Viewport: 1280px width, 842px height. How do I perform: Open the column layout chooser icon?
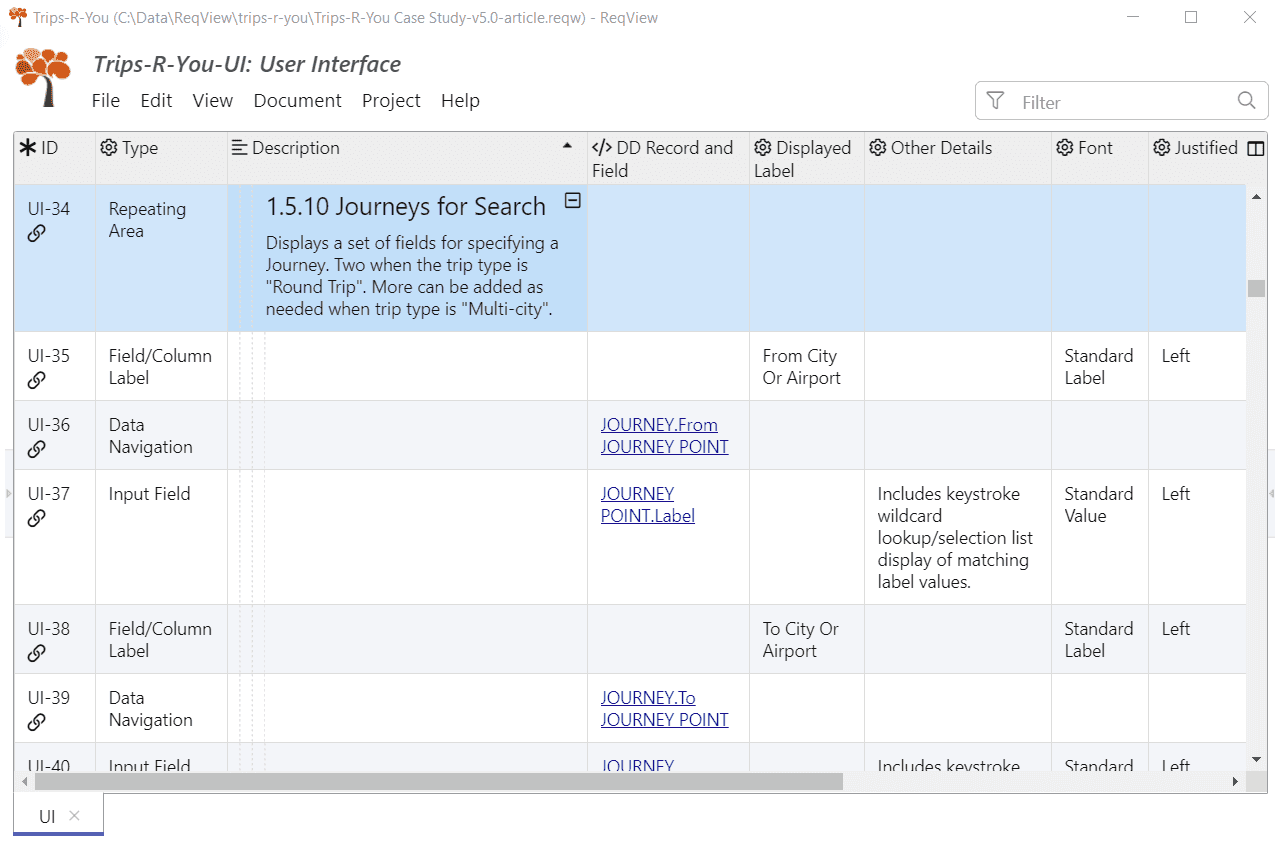pos(1256,149)
